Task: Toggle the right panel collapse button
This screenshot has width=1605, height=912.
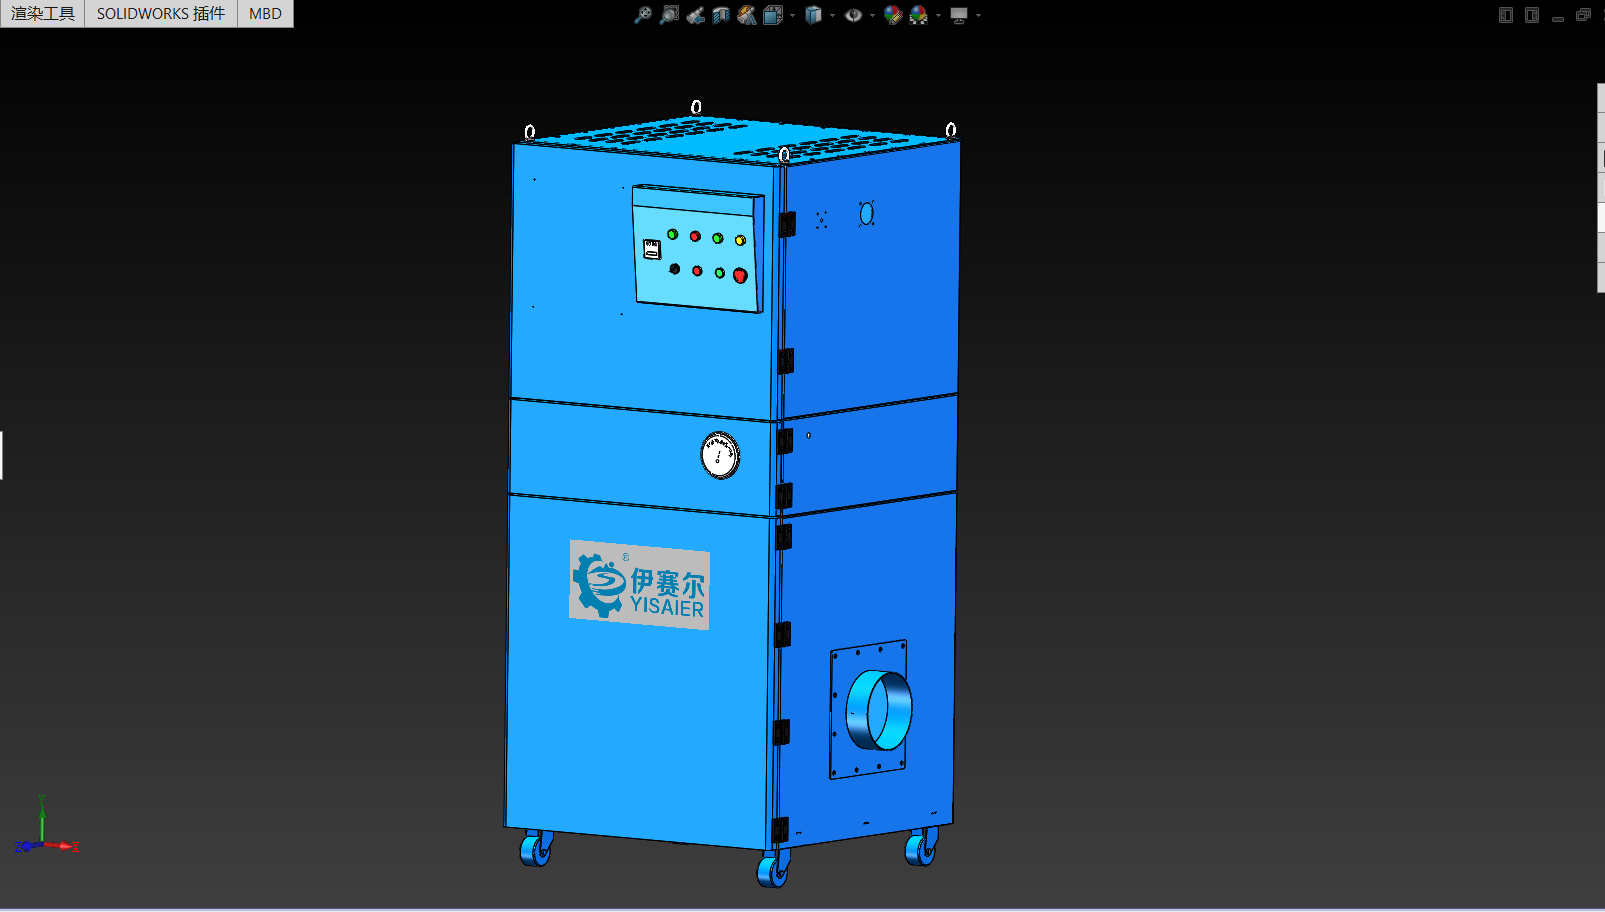Action: click(x=1532, y=15)
